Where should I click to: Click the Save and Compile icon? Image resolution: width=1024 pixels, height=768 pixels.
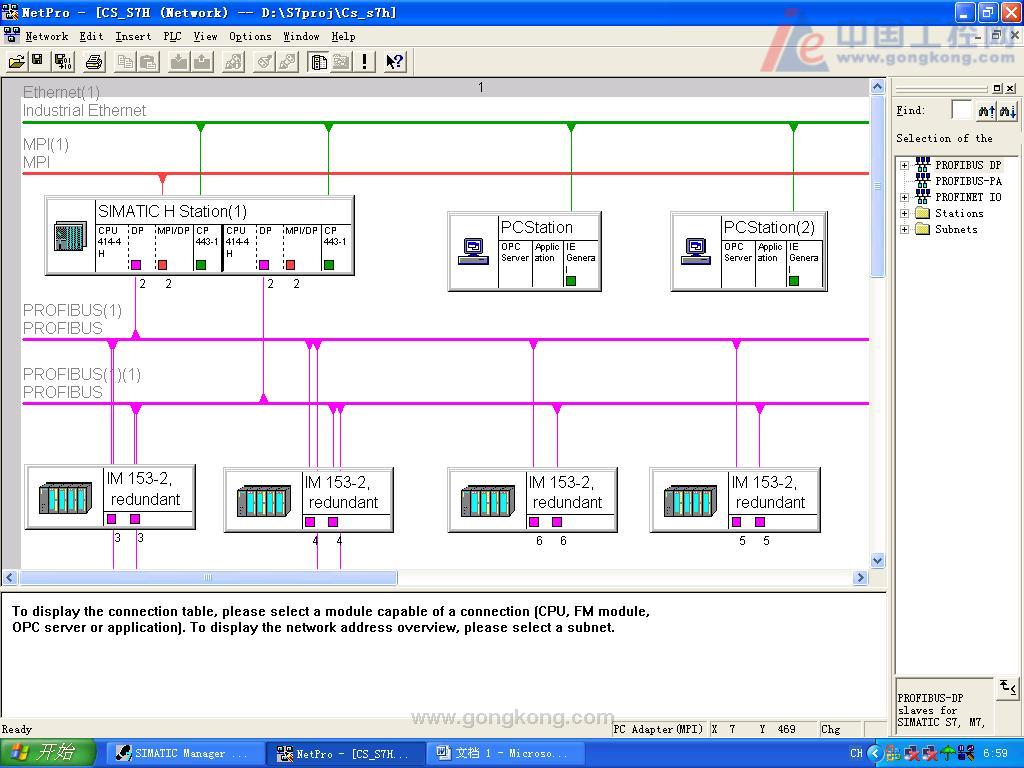(x=63, y=61)
